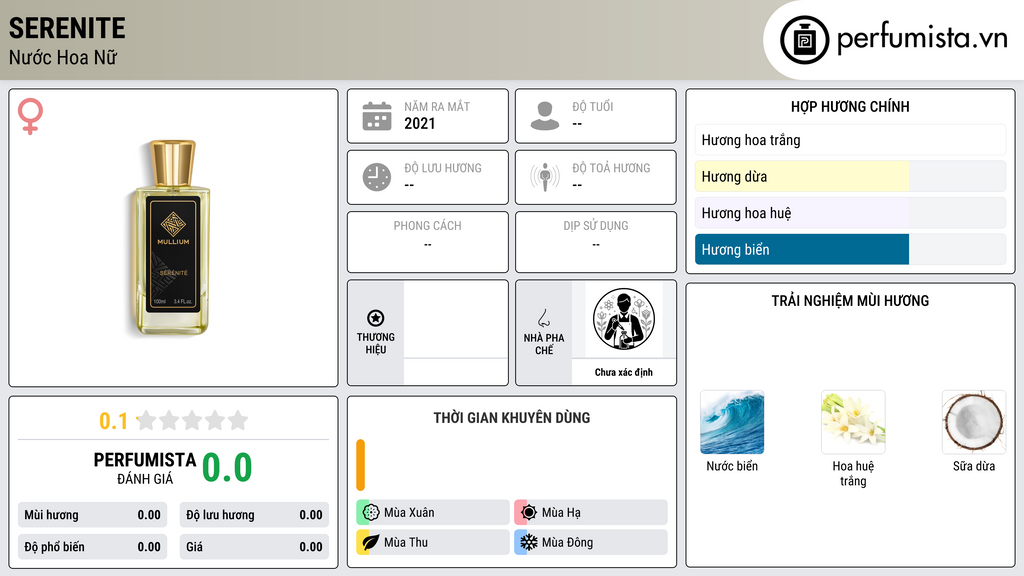Click the fifth rating star

coord(238,420)
